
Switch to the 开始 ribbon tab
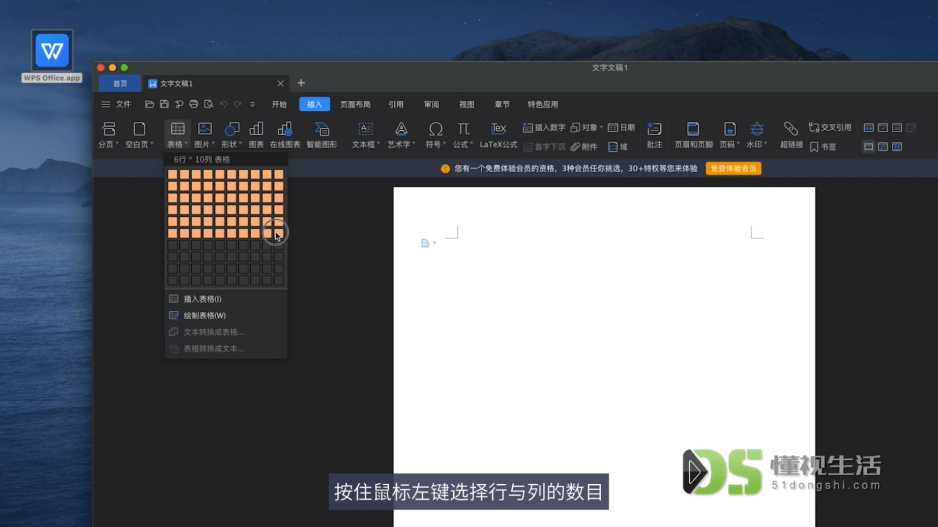(x=279, y=104)
